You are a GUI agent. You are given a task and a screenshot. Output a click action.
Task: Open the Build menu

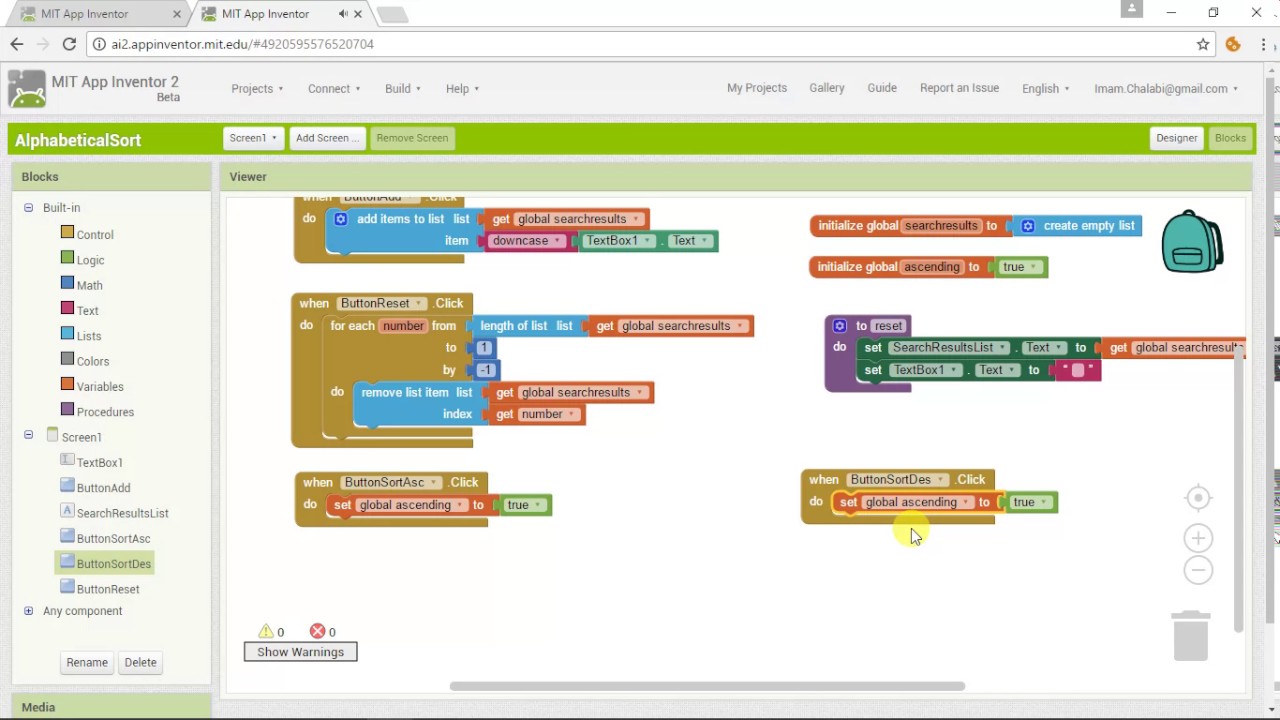point(403,89)
